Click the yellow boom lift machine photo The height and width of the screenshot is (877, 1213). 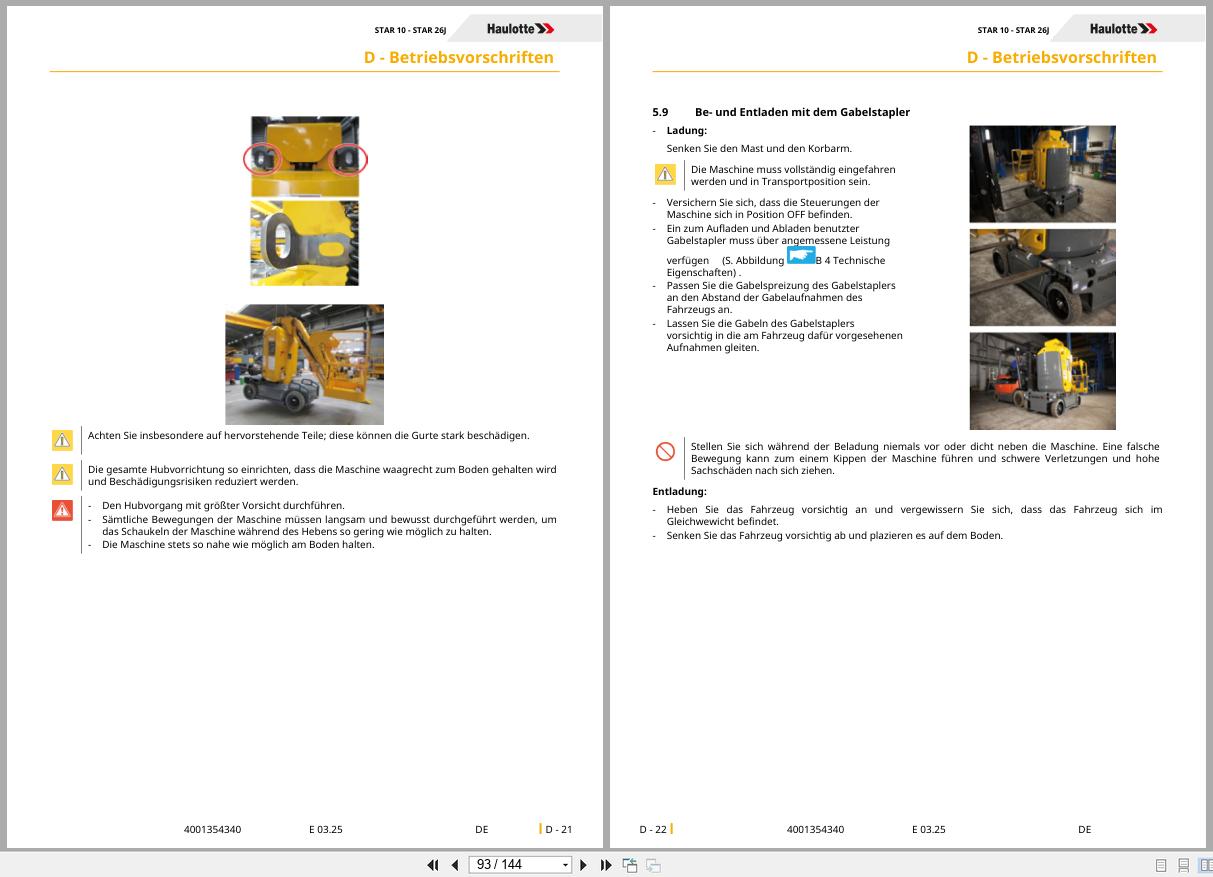pyautogui.click(x=304, y=365)
